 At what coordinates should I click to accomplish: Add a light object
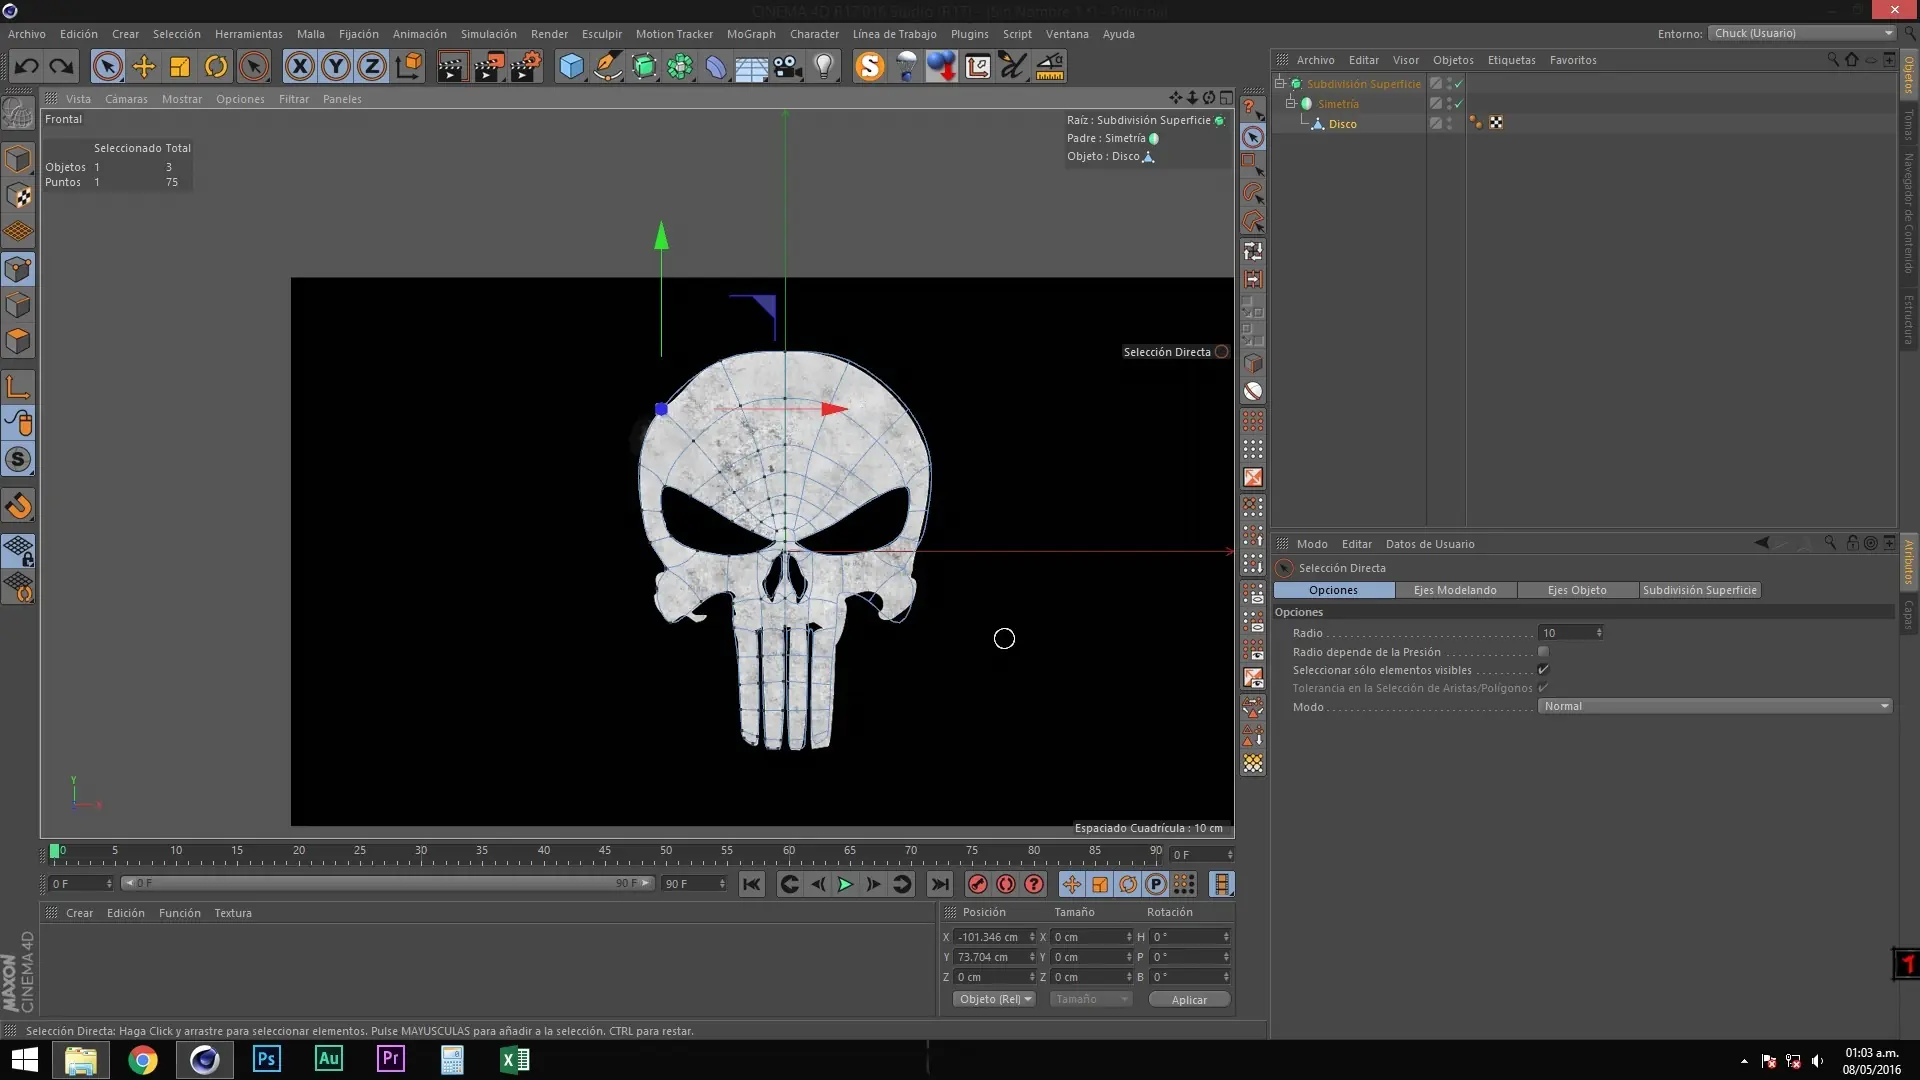click(x=824, y=67)
